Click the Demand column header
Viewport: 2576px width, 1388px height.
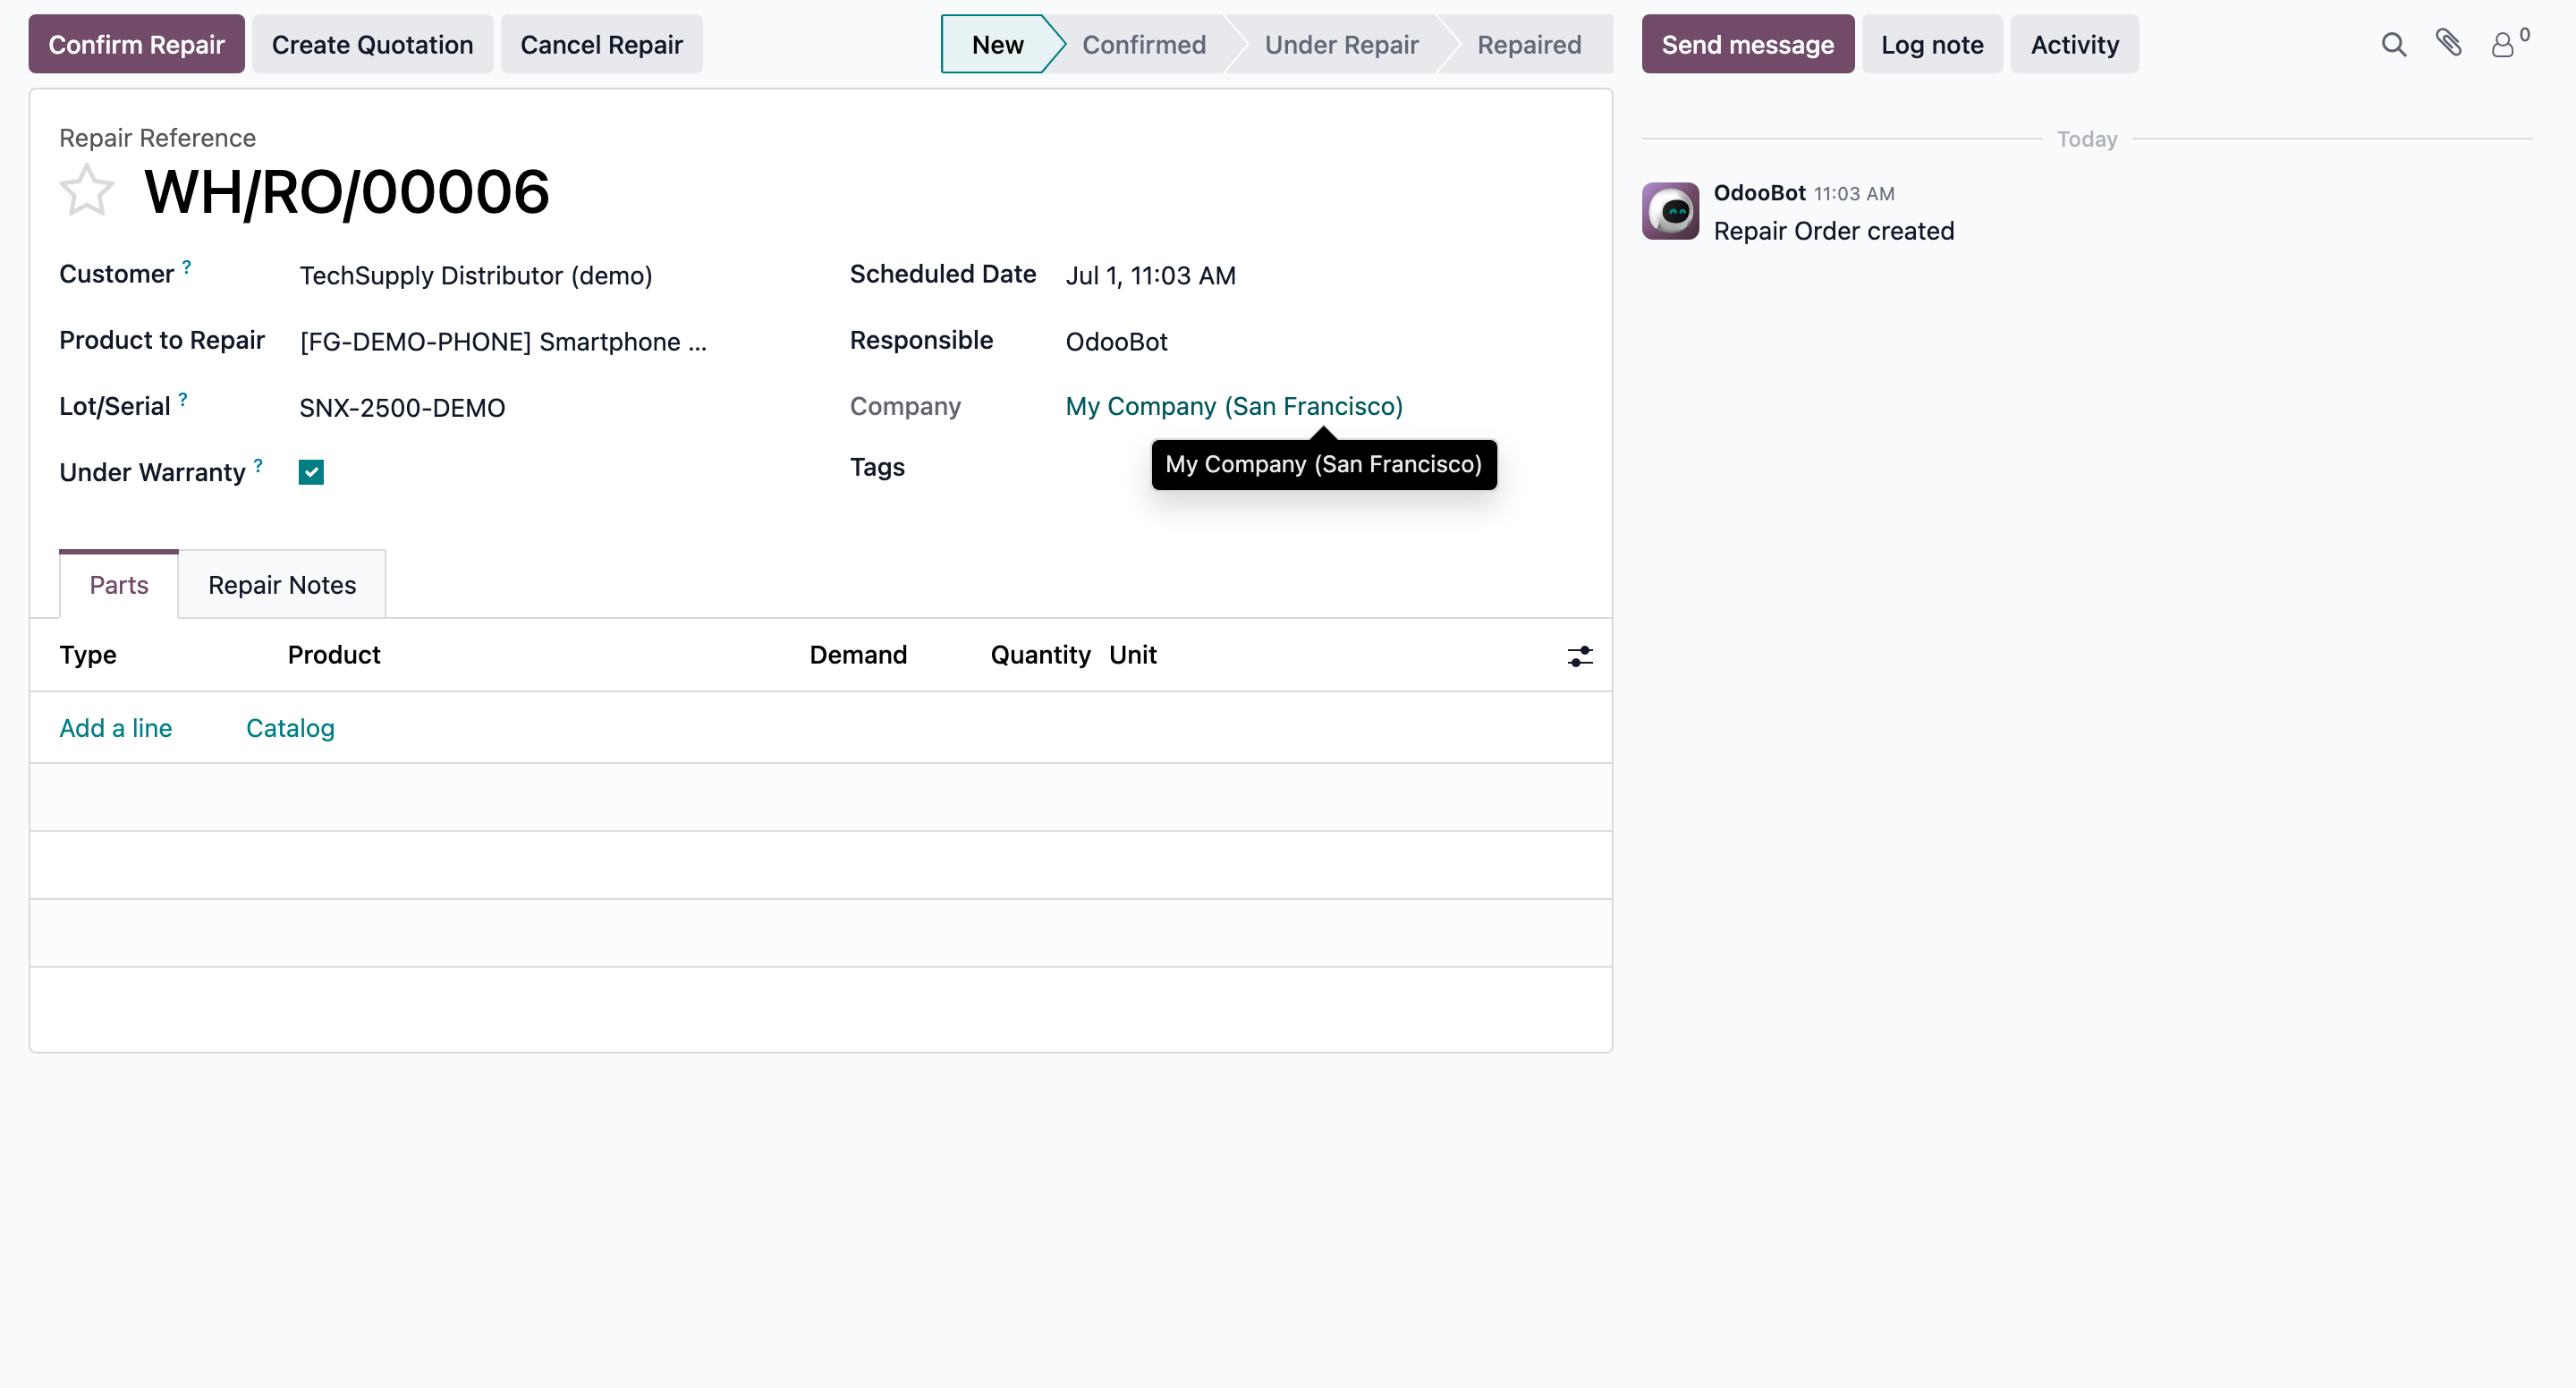[x=858, y=655]
